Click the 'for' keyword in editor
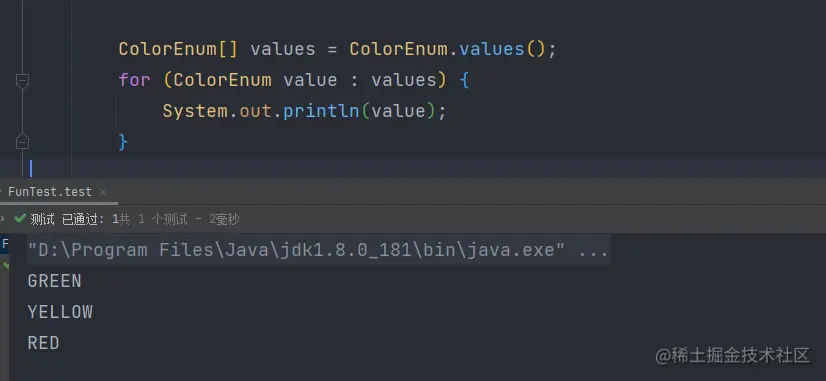This screenshot has height=381, width=826. (134, 80)
